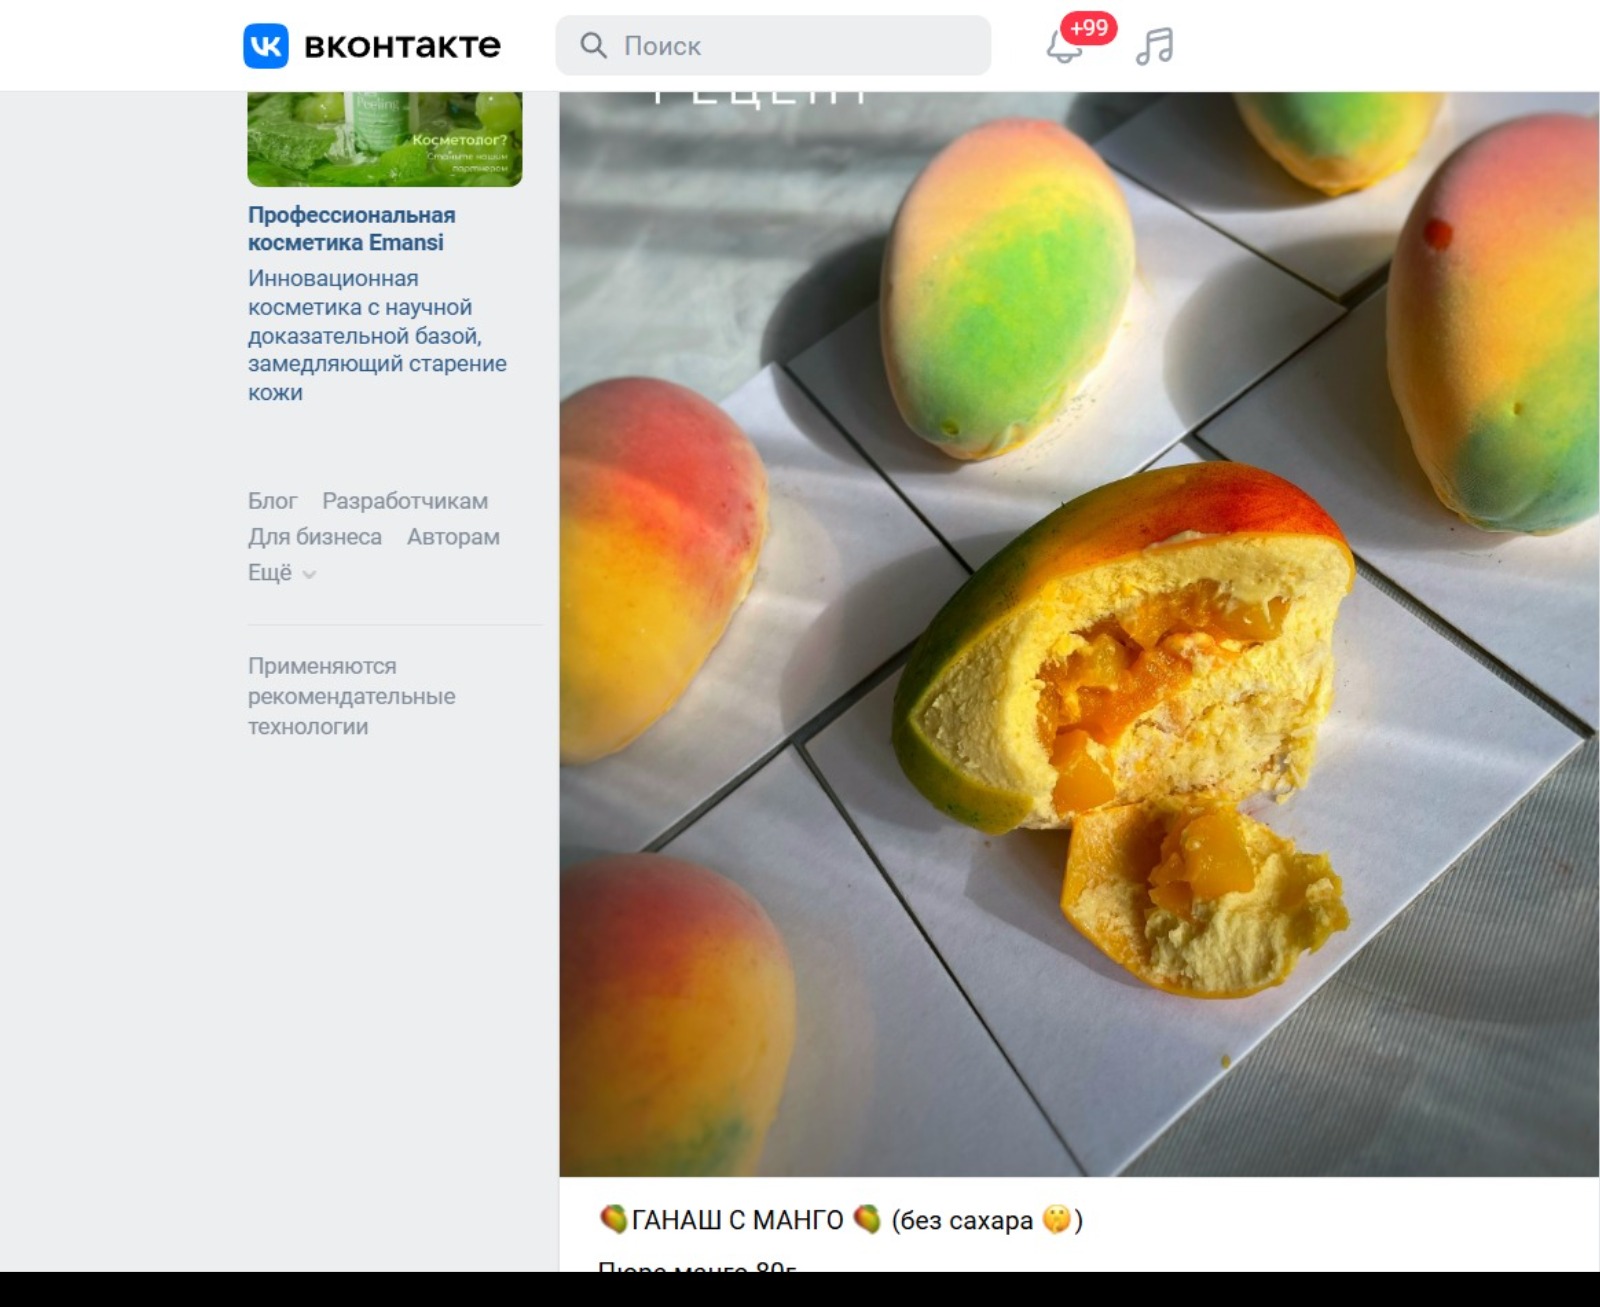
Task: Expand the Ещё footer menu
Action: pyautogui.click(x=270, y=573)
